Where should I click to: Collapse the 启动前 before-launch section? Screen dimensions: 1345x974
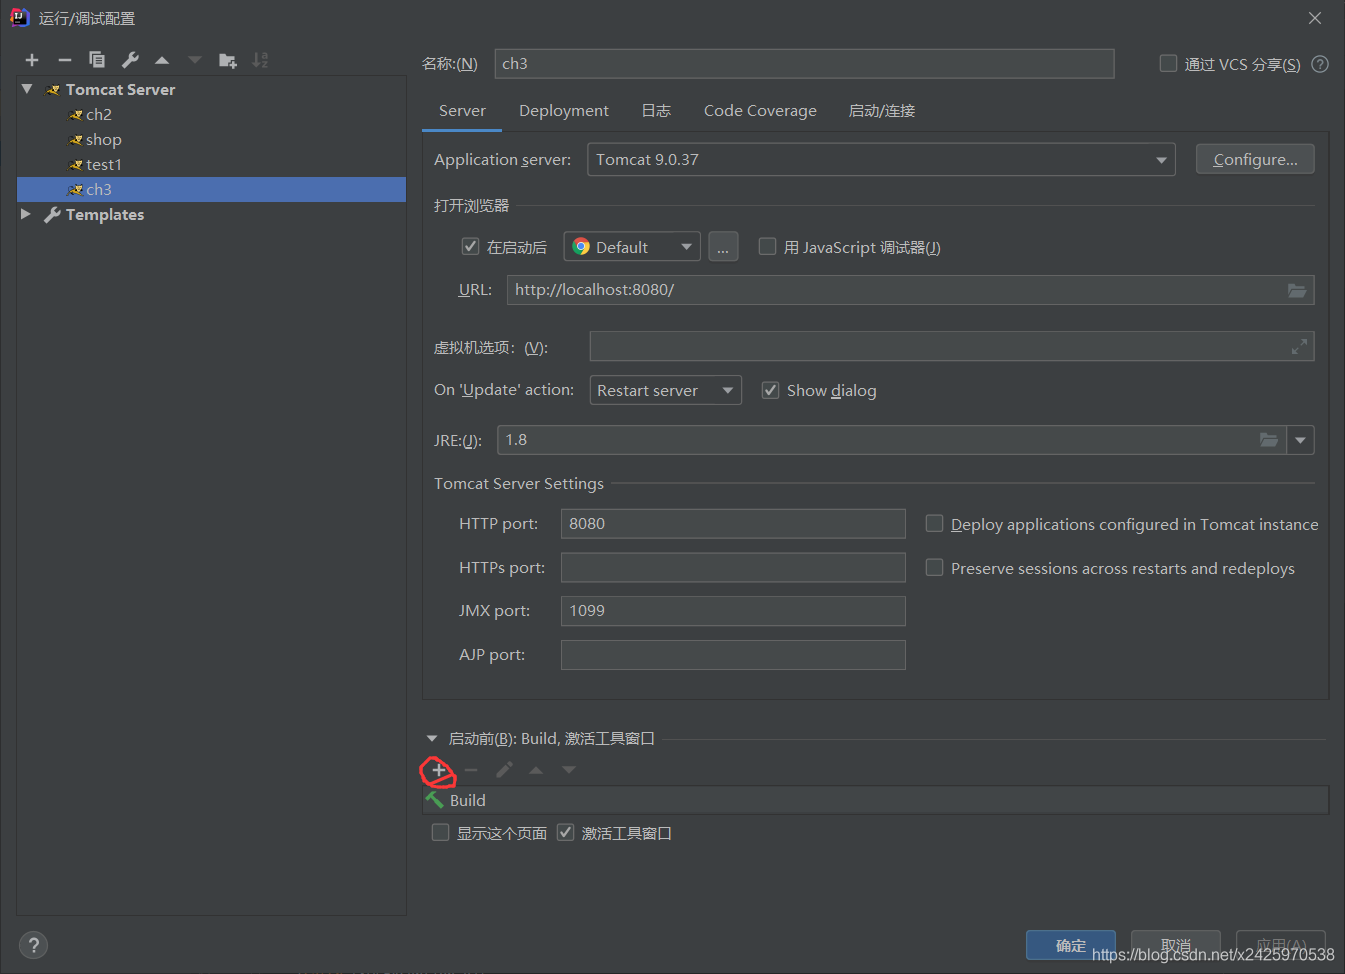point(432,739)
